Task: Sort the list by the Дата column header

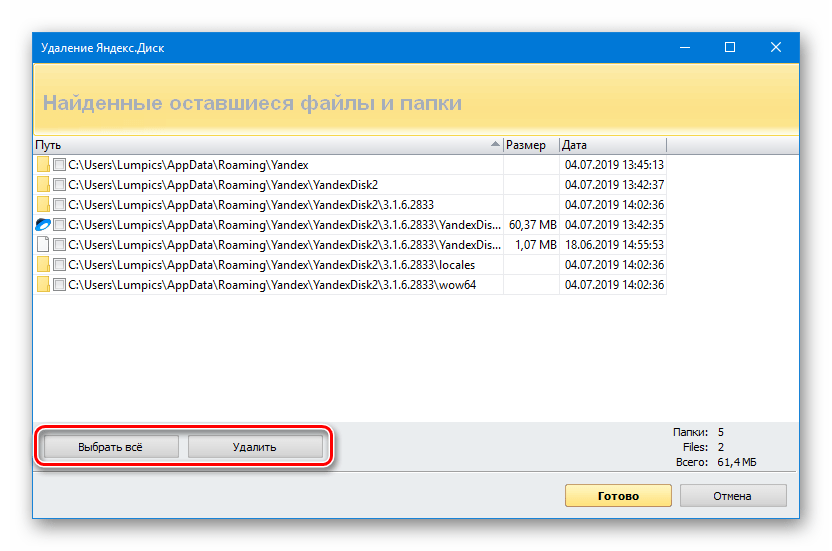Action: click(612, 145)
